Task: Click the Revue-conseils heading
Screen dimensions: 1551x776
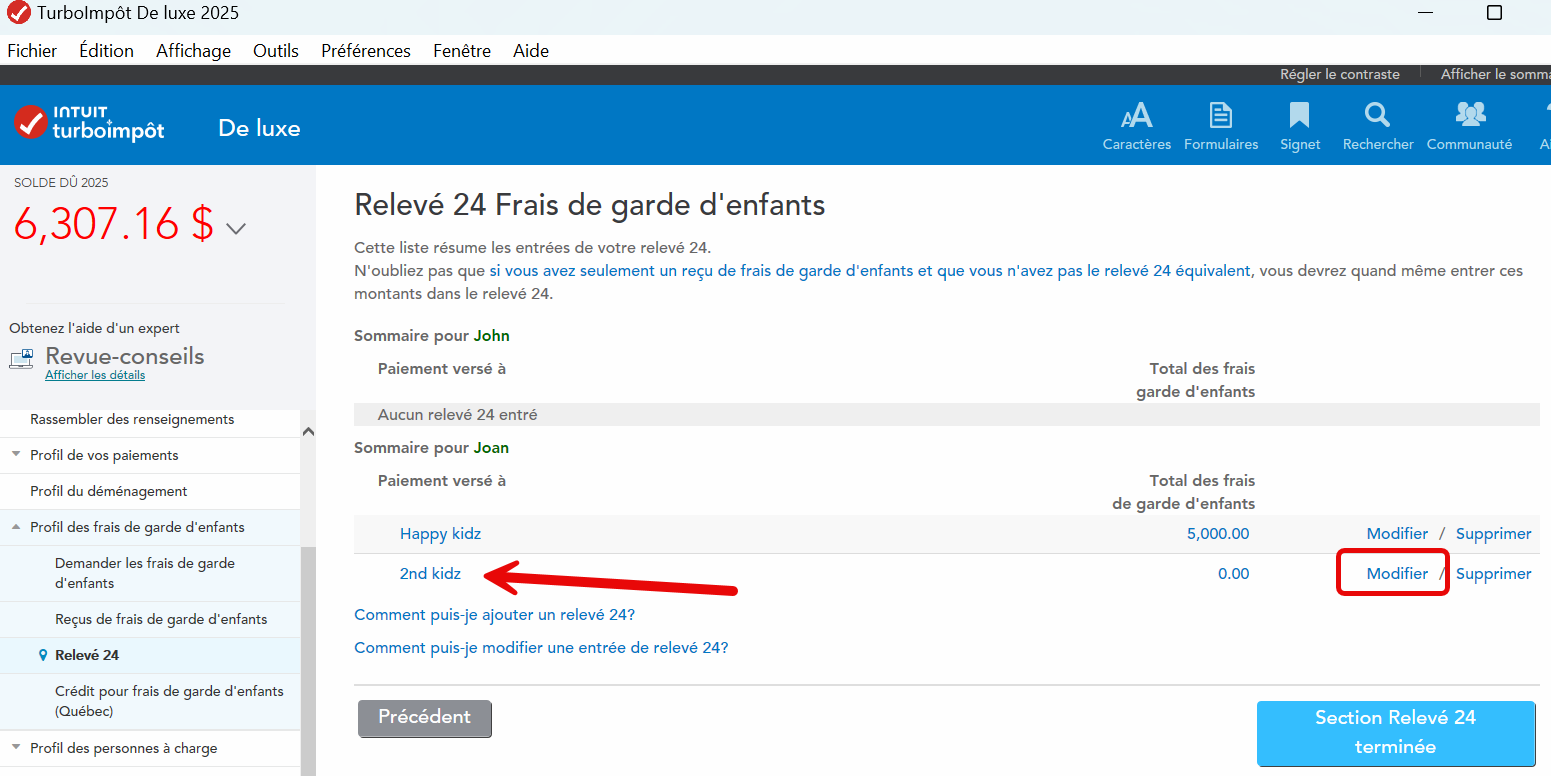Action: (125, 356)
